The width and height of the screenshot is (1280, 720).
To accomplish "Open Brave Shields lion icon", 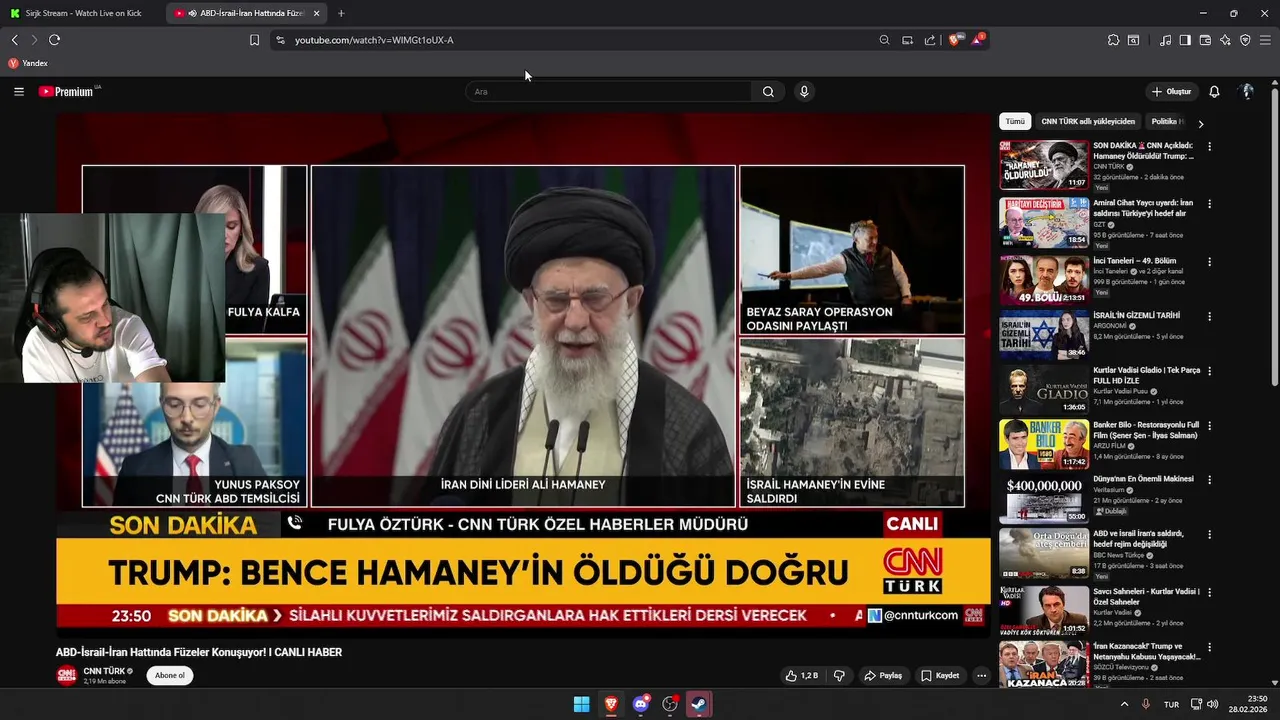I will point(954,40).
